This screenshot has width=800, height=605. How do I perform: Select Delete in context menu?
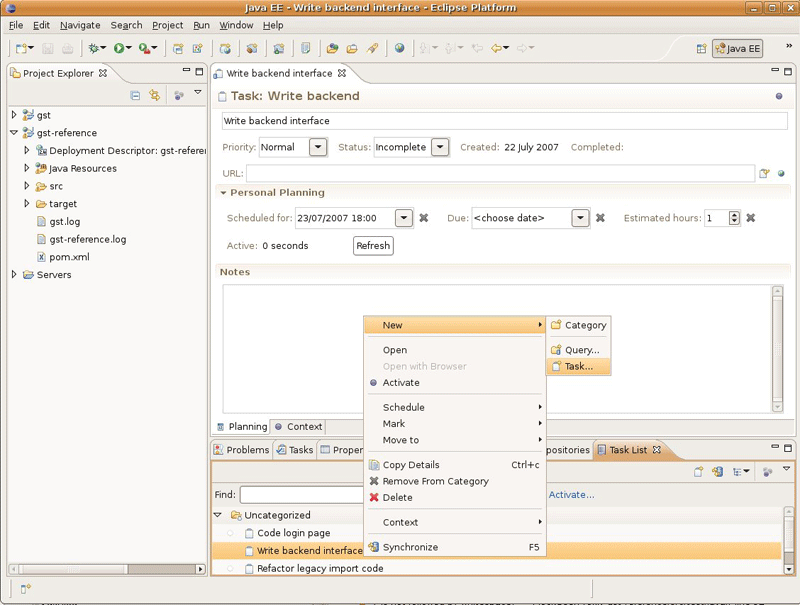[x=455, y=497]
